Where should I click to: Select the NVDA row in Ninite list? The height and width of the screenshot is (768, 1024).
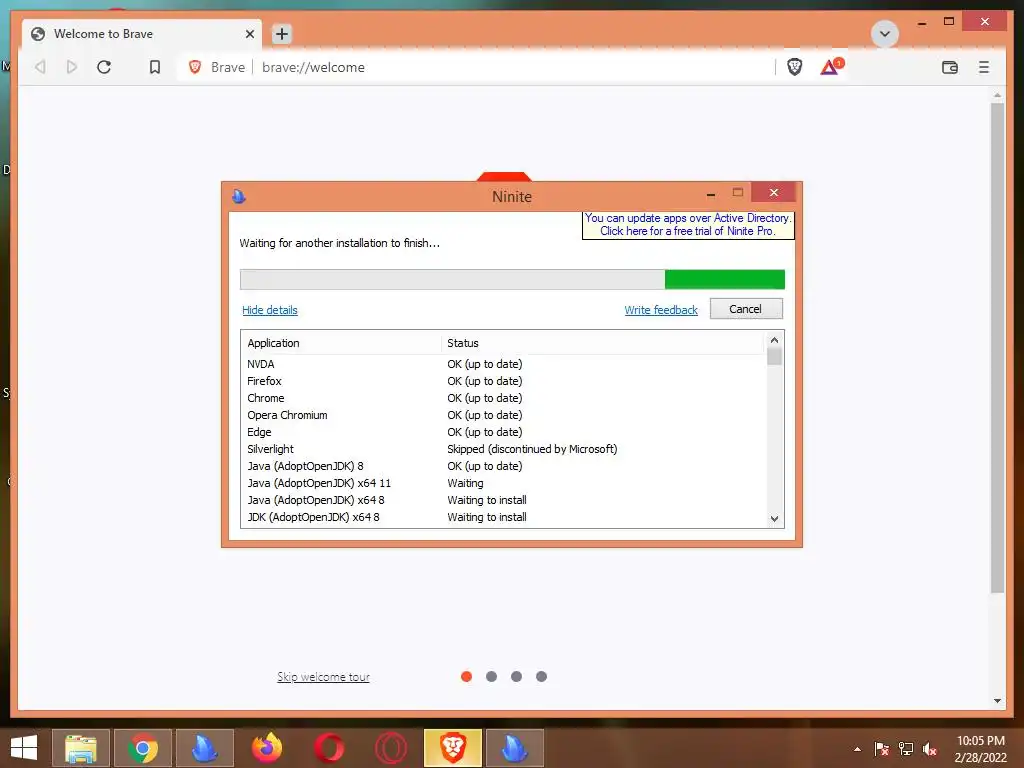(x=503, y=364)
